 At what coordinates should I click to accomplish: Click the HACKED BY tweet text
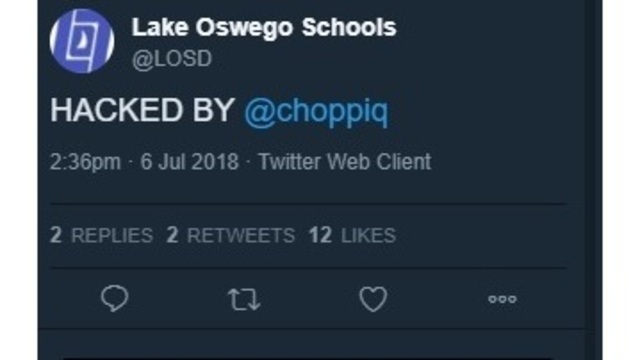pyautogui.click(x=142, y=110)
